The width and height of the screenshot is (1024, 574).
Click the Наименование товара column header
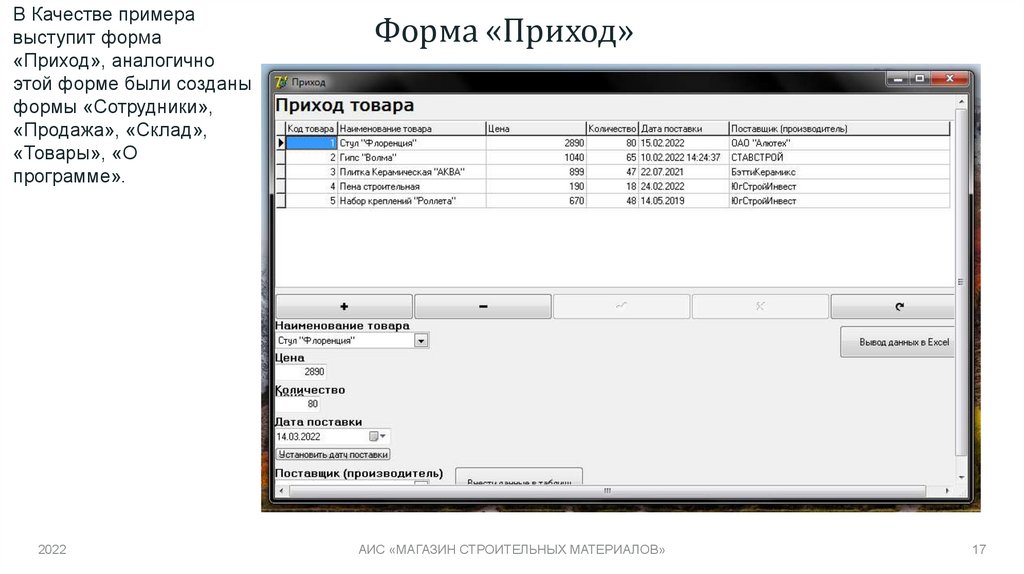click(411, 129)
